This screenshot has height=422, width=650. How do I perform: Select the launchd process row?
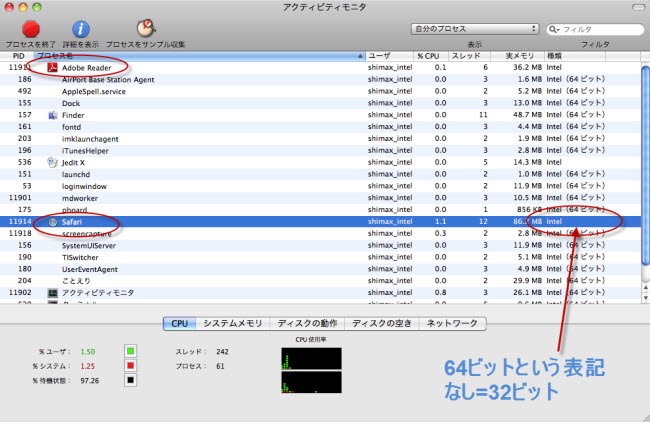pyautogui.click(x=320, y=174)
